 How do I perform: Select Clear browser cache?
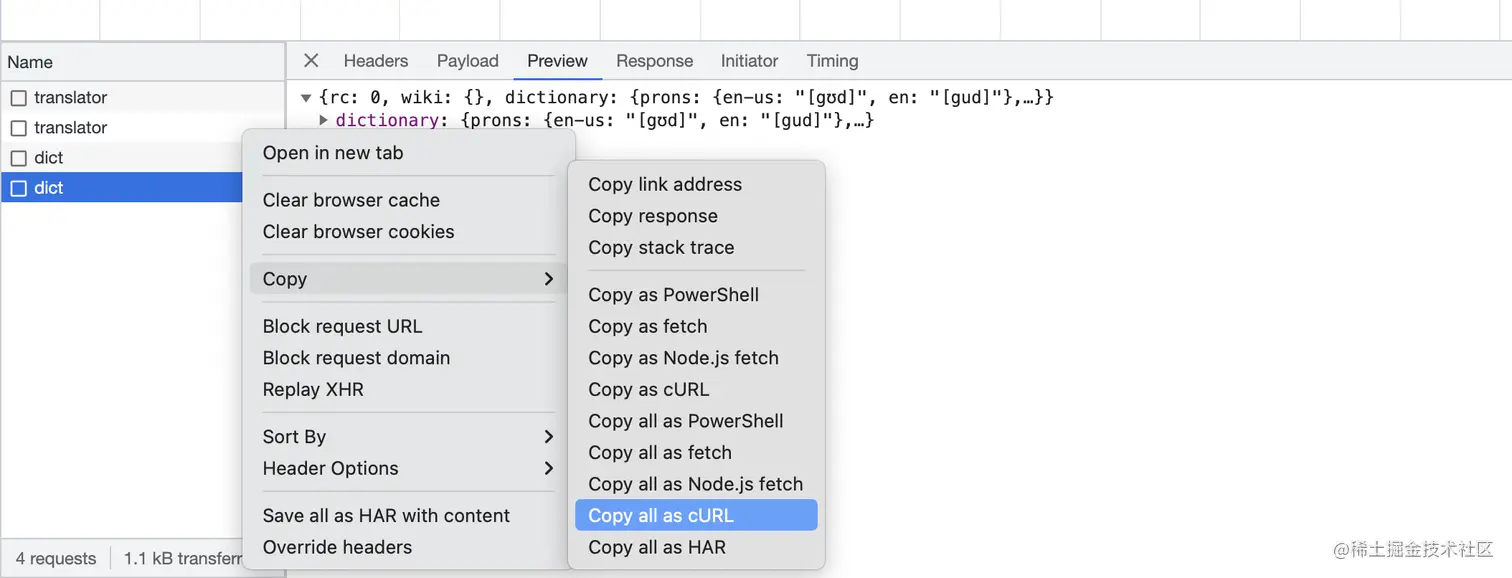pyautogui.click(x=351, y=200)
